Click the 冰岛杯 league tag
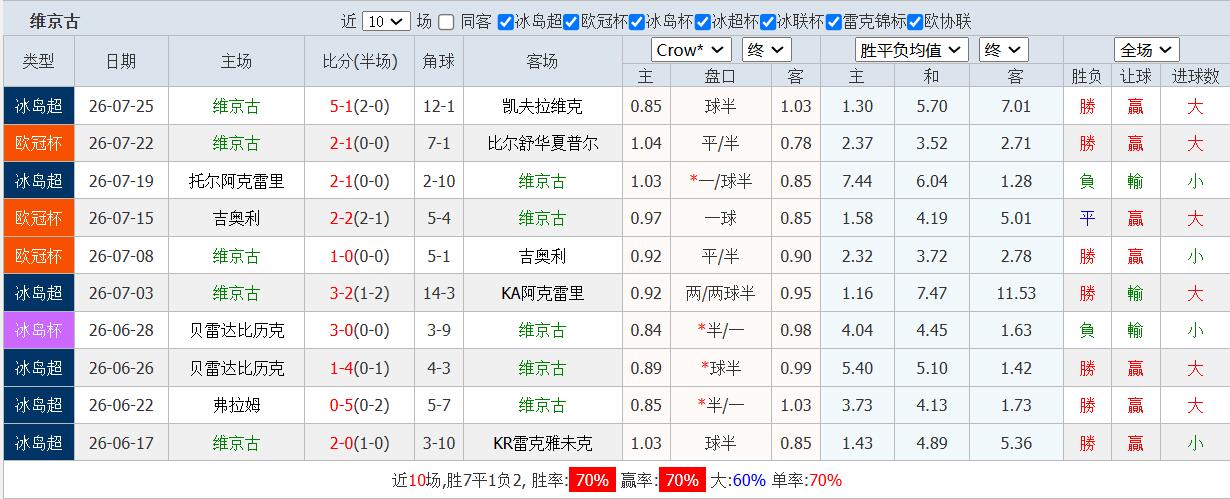This screenshot has height=499, width=1230. [x=39, y=330]
